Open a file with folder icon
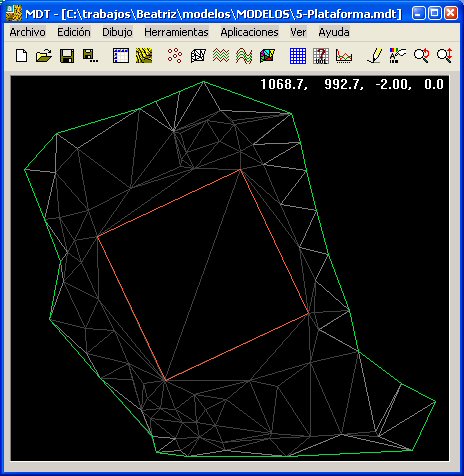Image resolution: width=464 pixels, height=476 pixels. [x=44, y=55]
